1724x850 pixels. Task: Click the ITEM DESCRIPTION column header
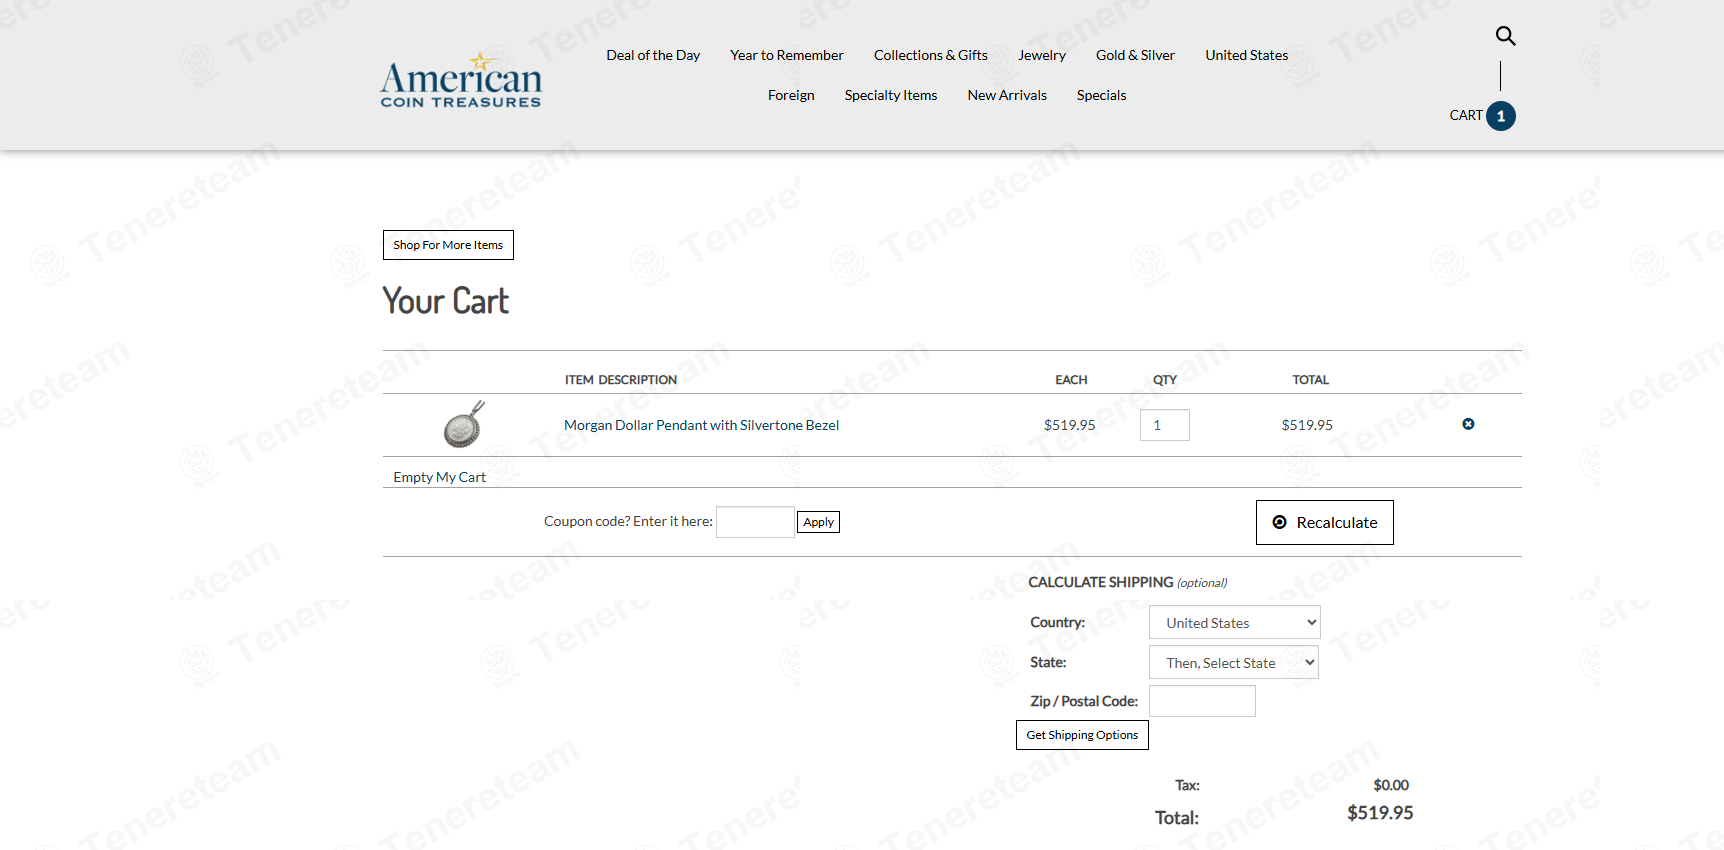(621, 380)
